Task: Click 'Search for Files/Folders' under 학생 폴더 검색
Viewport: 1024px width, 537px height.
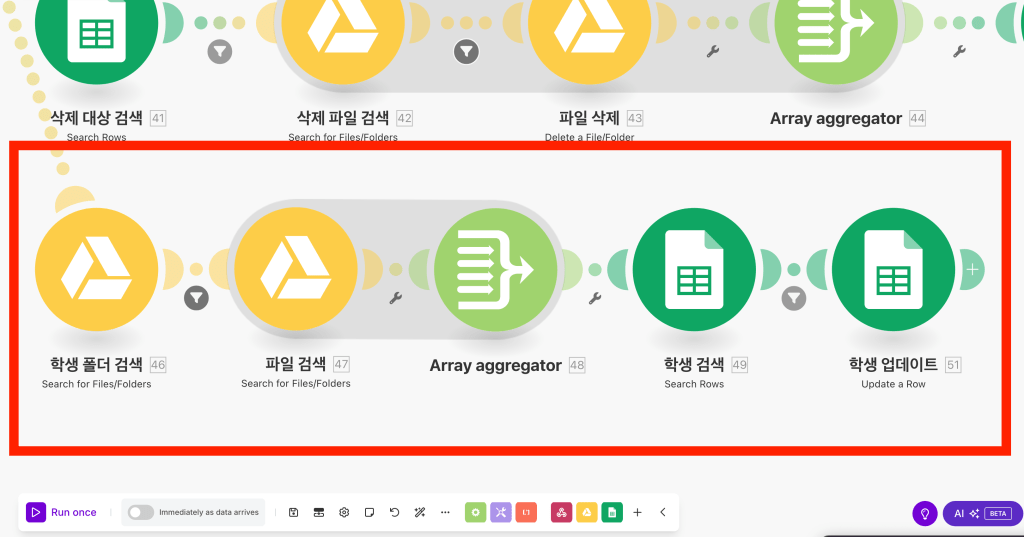Action: 97,384
